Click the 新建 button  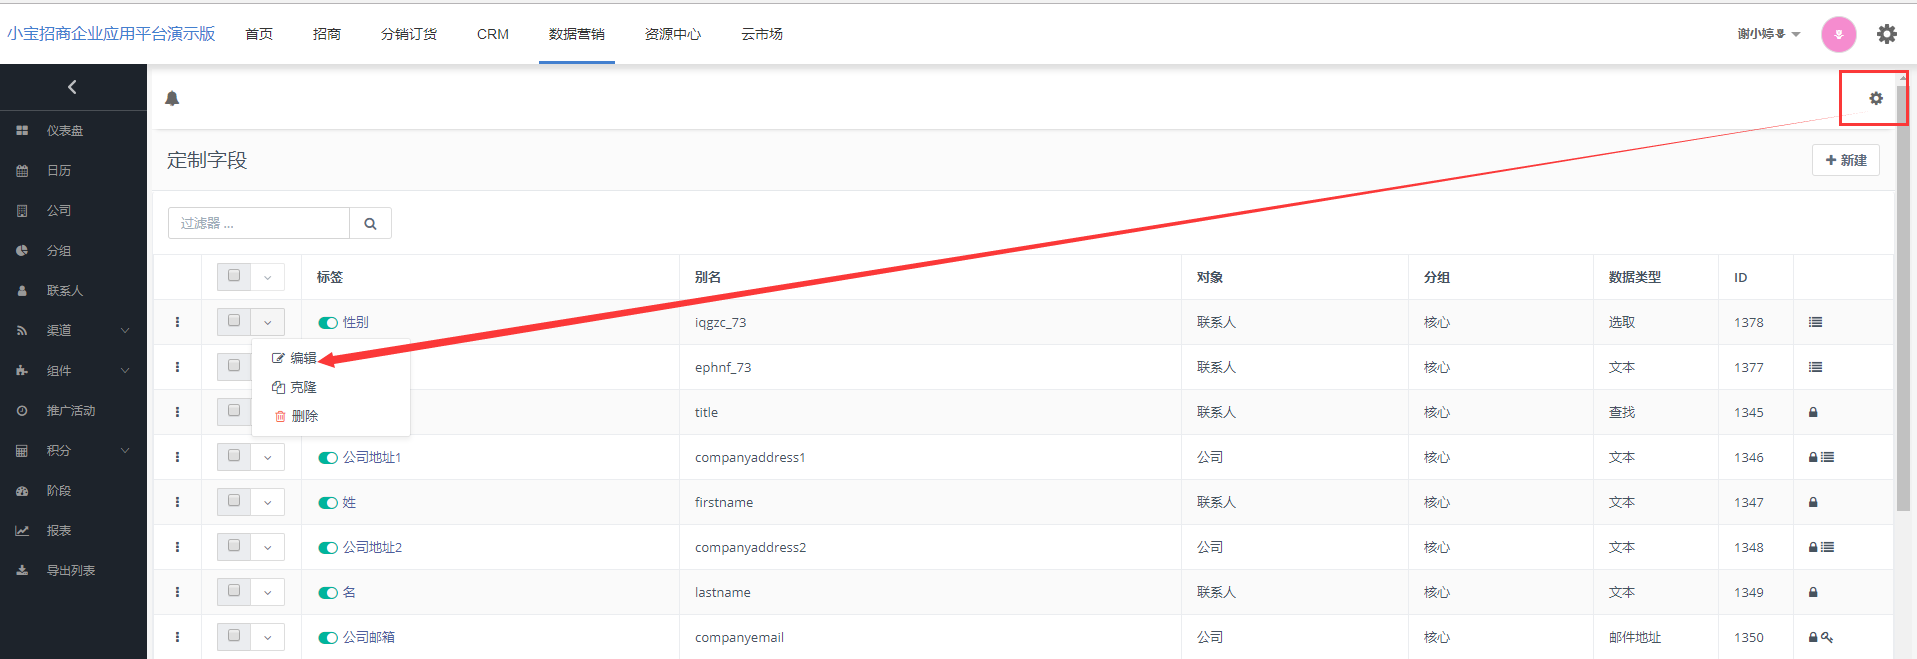click(1845, 160)
